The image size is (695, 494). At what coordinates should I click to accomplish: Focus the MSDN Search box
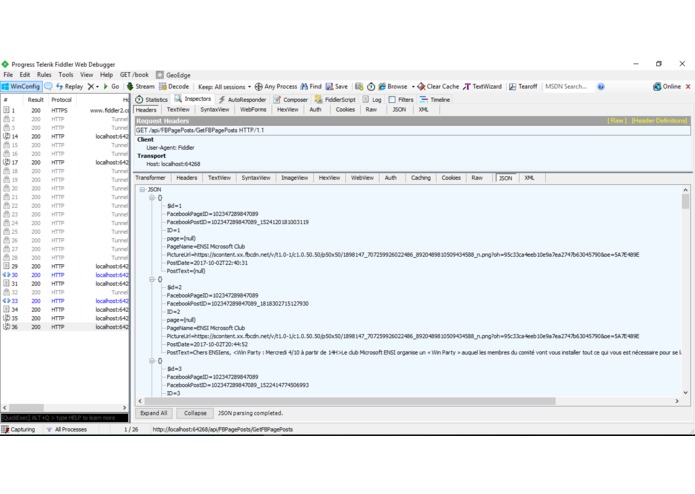pos(568,86)
